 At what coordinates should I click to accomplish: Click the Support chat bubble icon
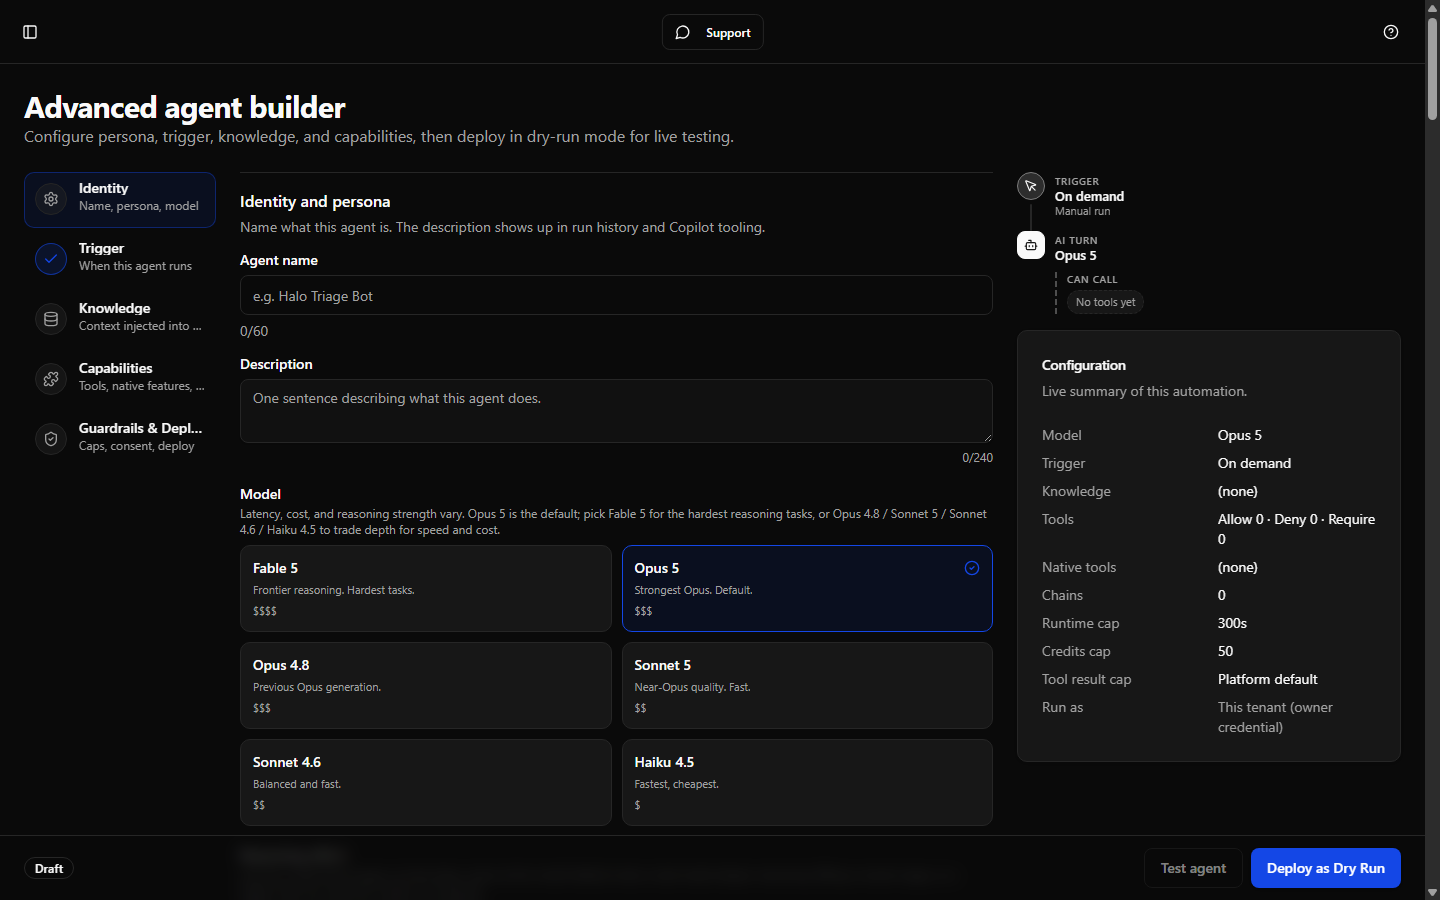tap(683, 33)
